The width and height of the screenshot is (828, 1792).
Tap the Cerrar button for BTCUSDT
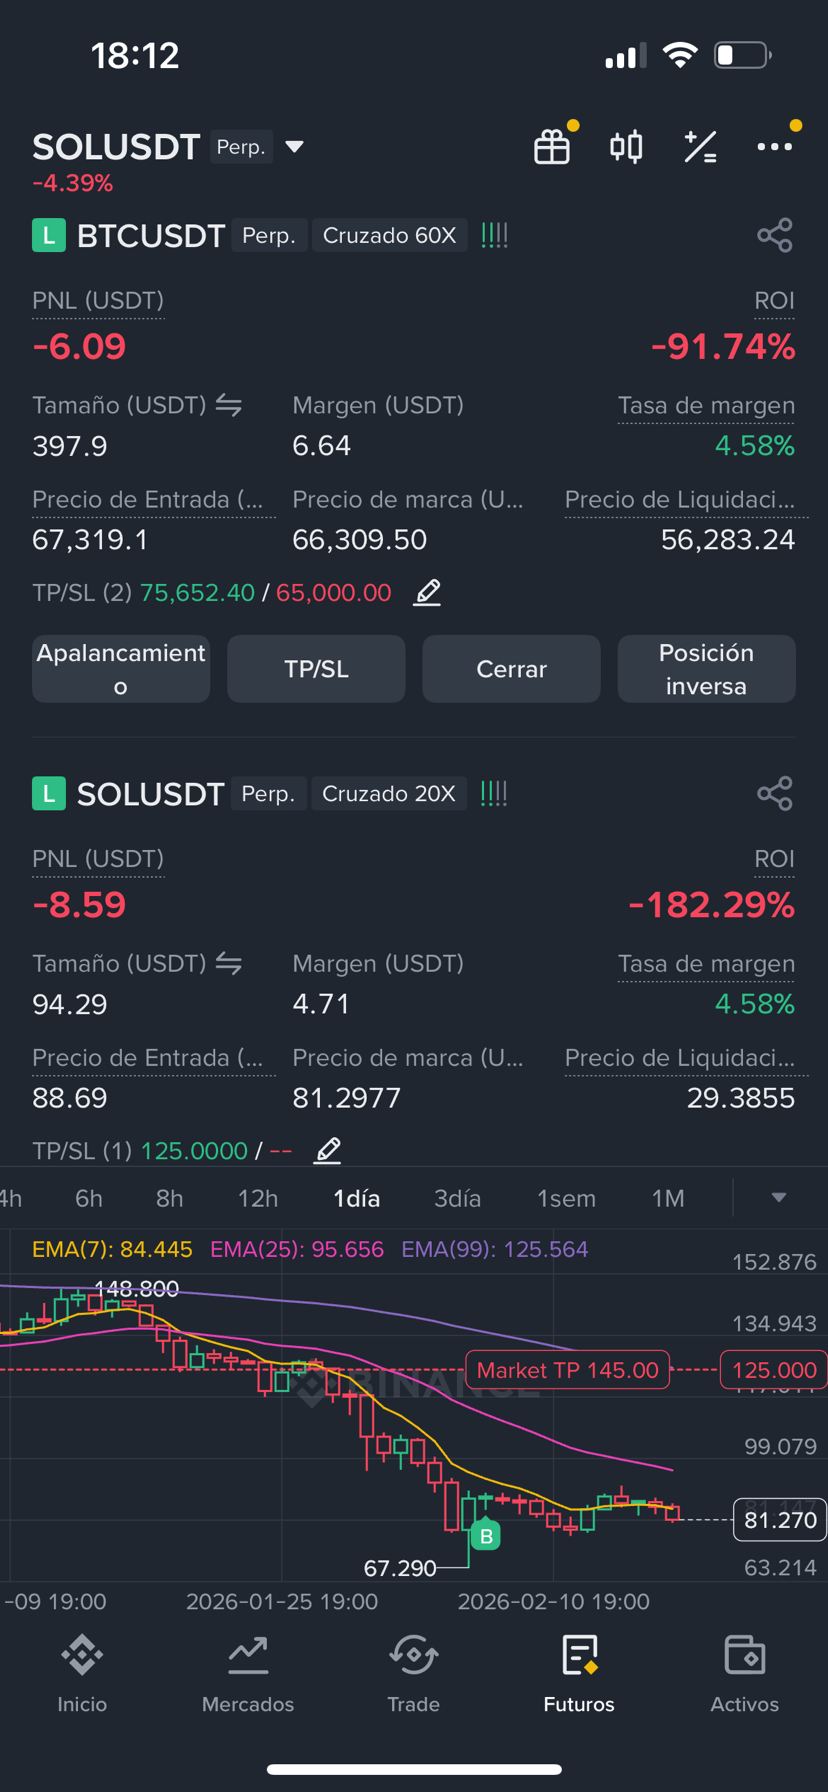pos(511,669)
